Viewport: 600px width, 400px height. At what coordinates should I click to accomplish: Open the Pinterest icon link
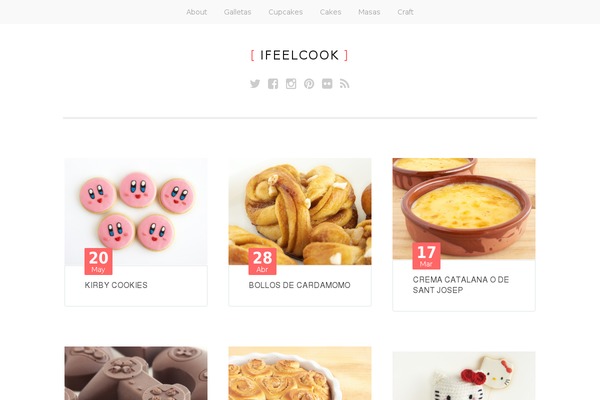pos(309,84)
